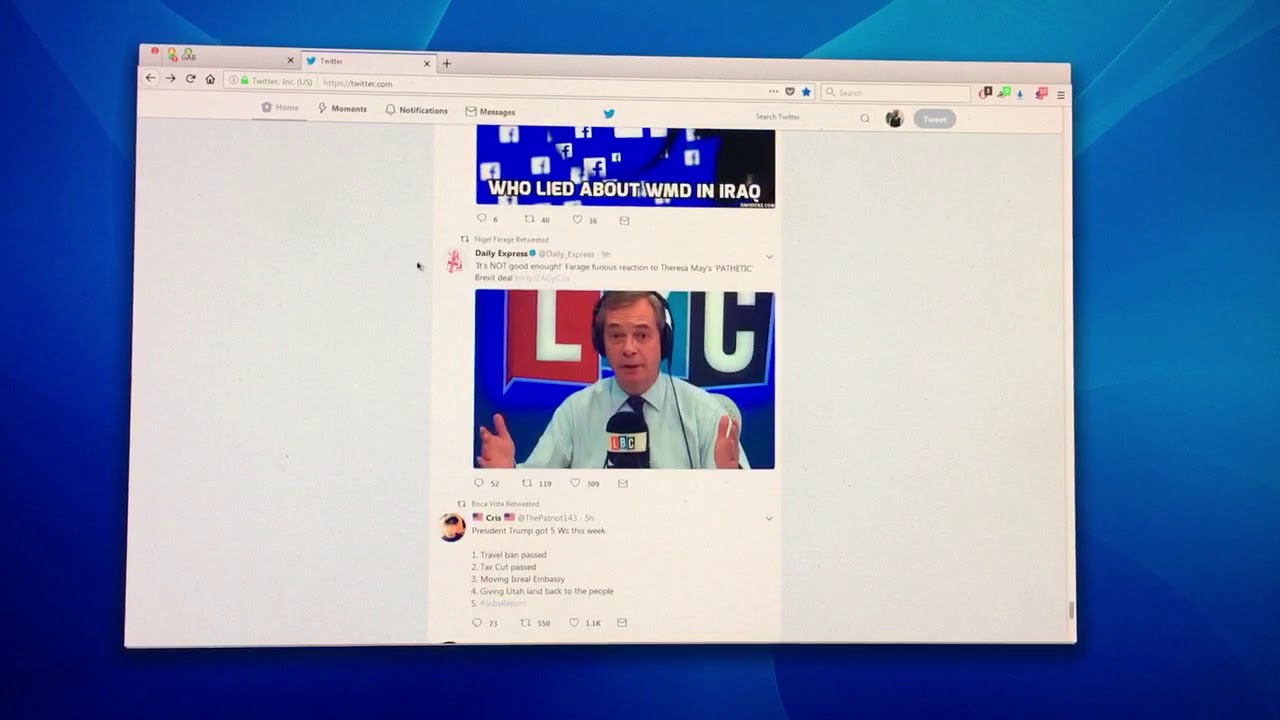The height and width of the screenshot is (720, 1280).
Task: Reply to the Cris tweet
Action: tap(477, 622)
